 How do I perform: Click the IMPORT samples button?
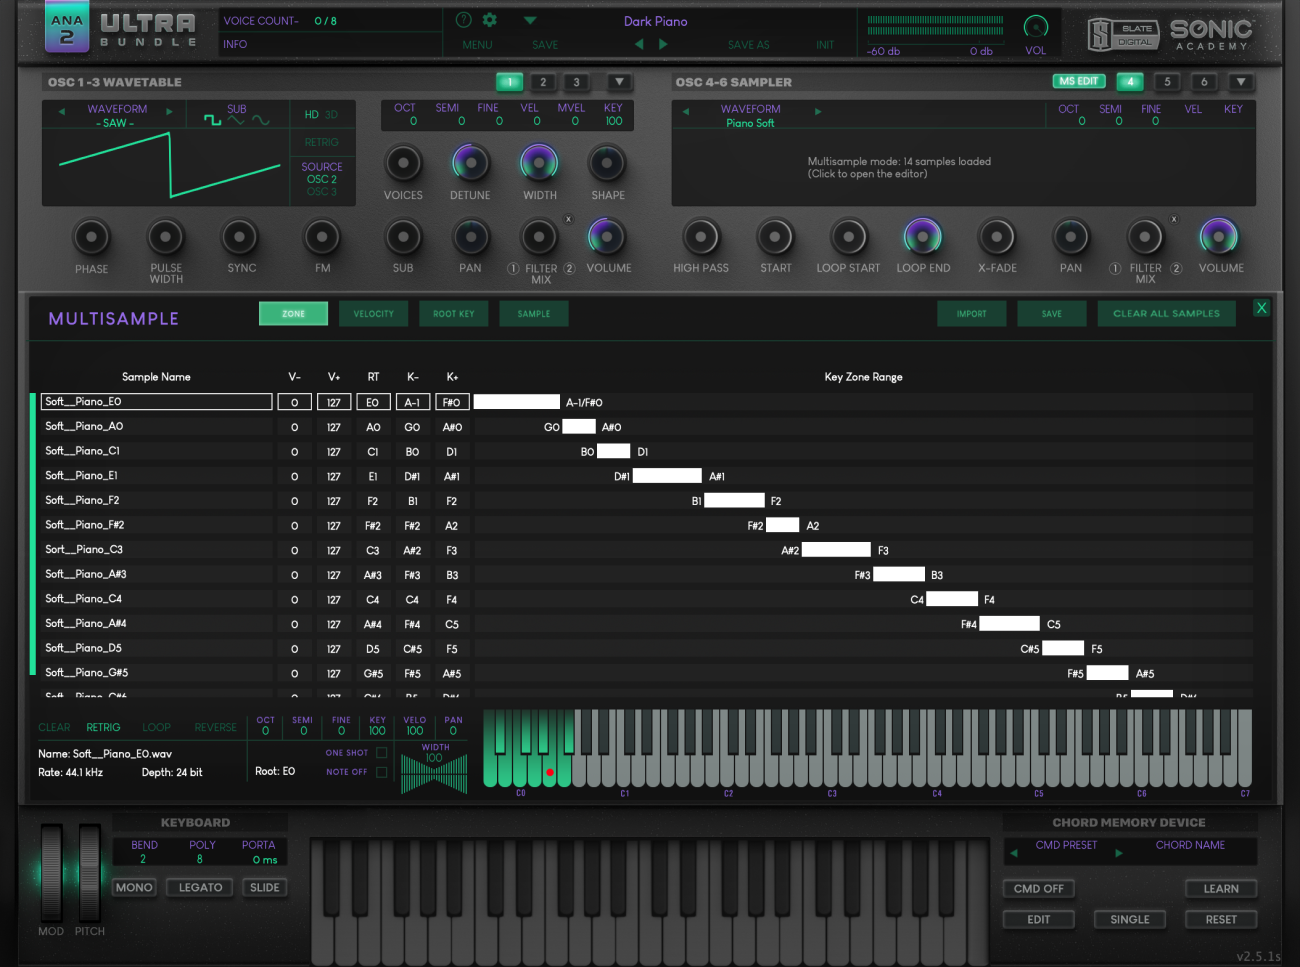coord(972,314)
